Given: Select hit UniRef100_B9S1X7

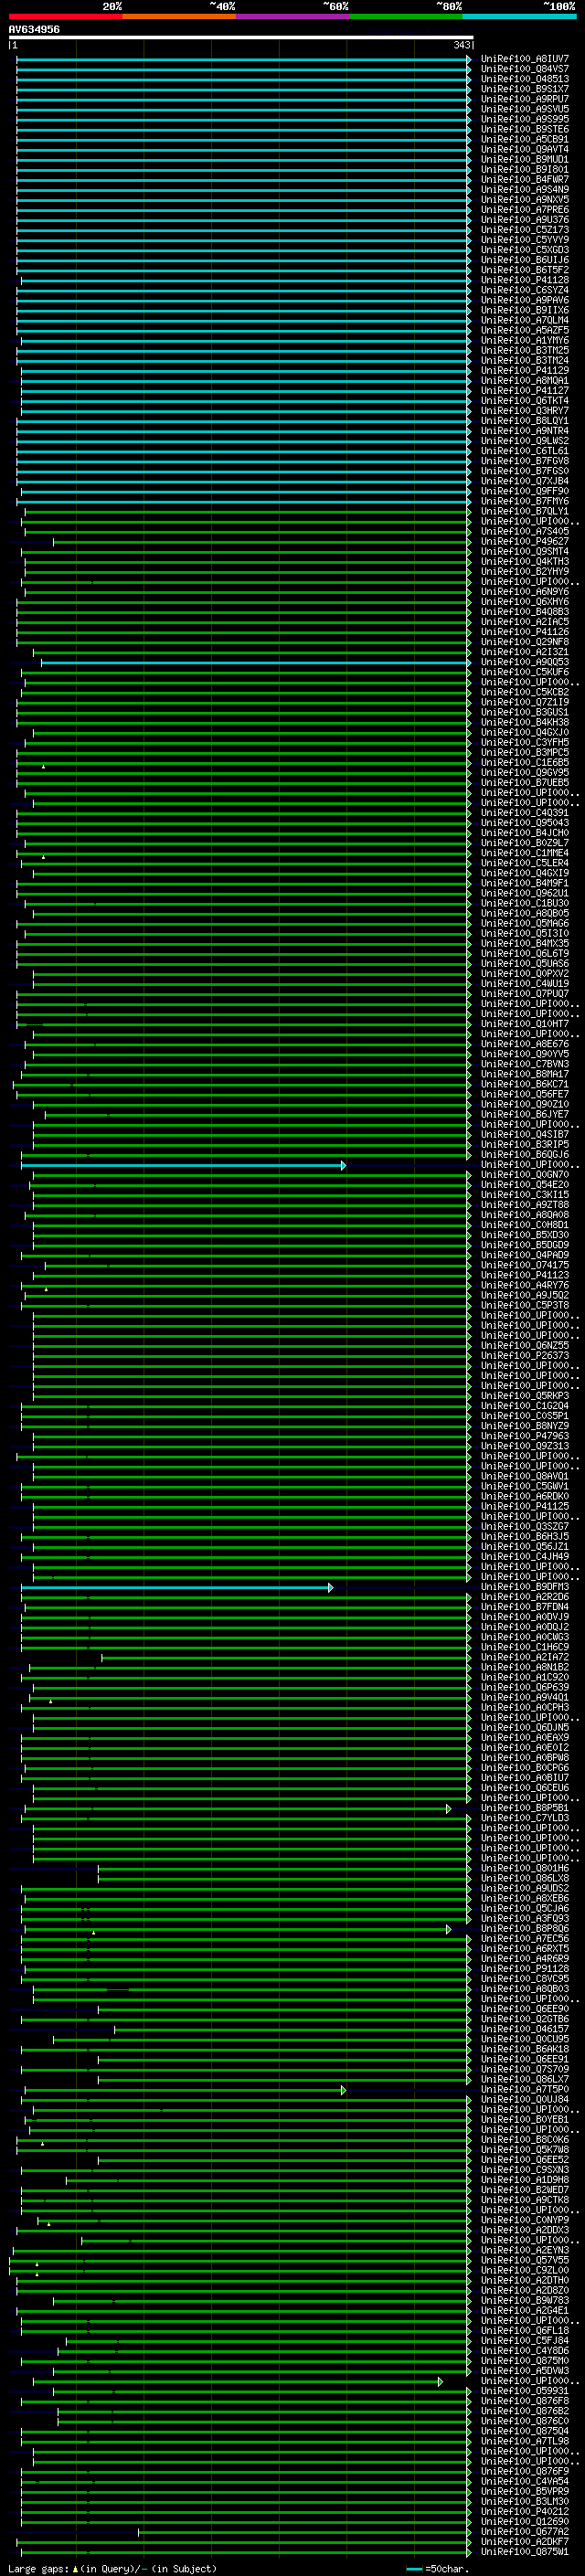Looking at the screenshot, I should [x=525, y=89].
